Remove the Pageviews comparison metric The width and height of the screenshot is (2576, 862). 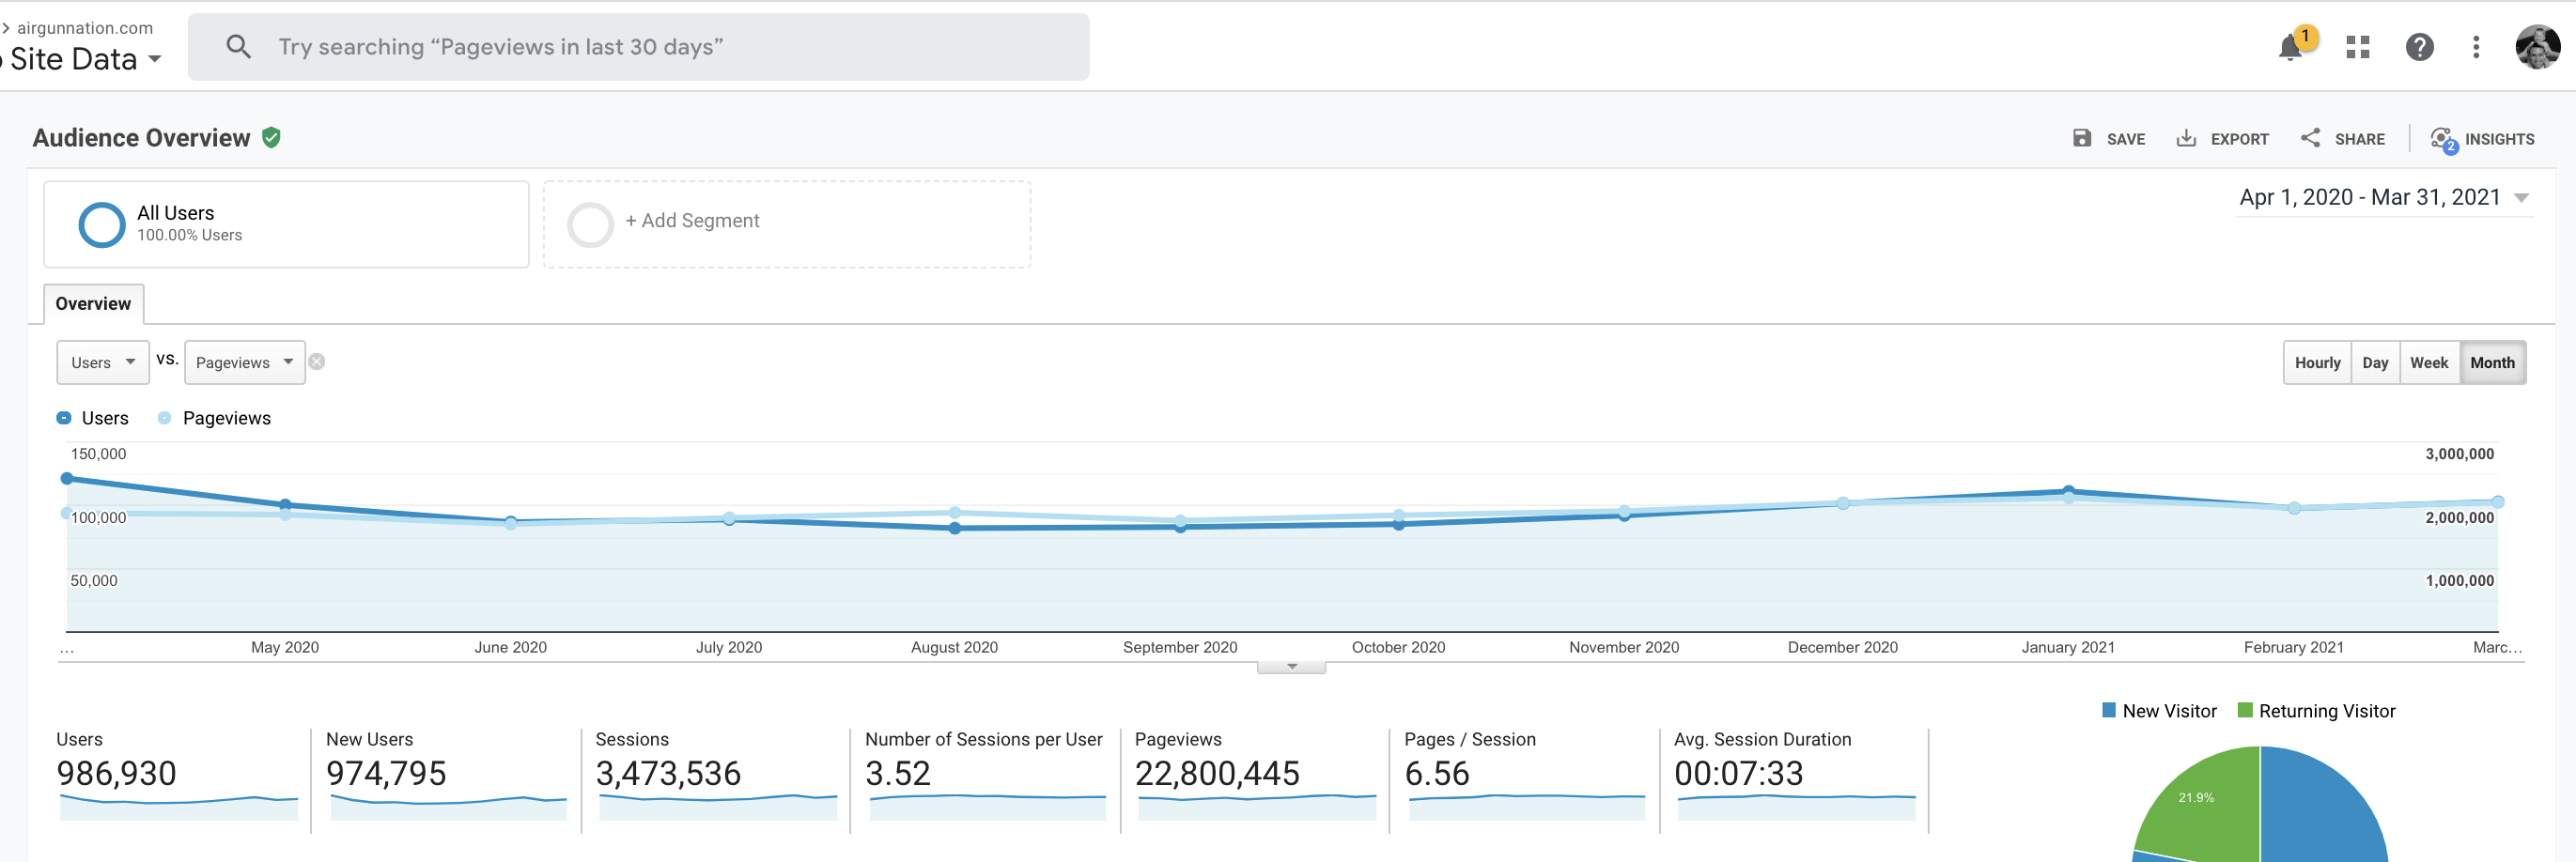pos(317,362)
